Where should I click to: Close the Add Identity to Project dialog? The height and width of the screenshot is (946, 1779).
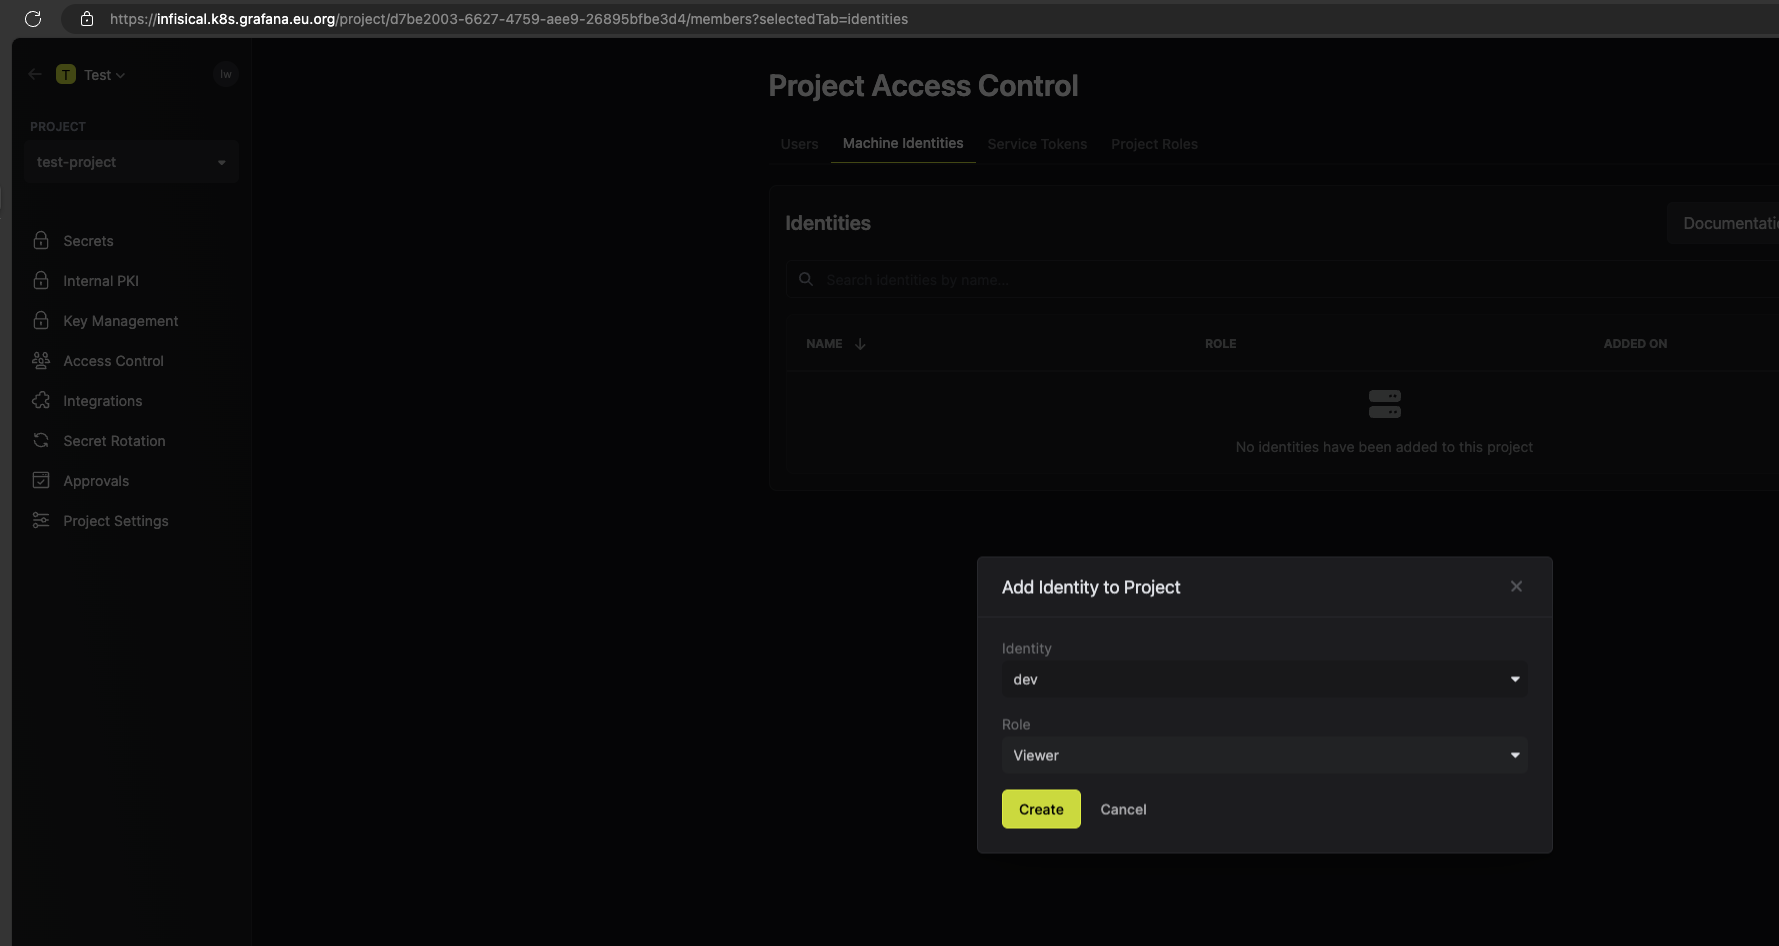pos(1516,587)
